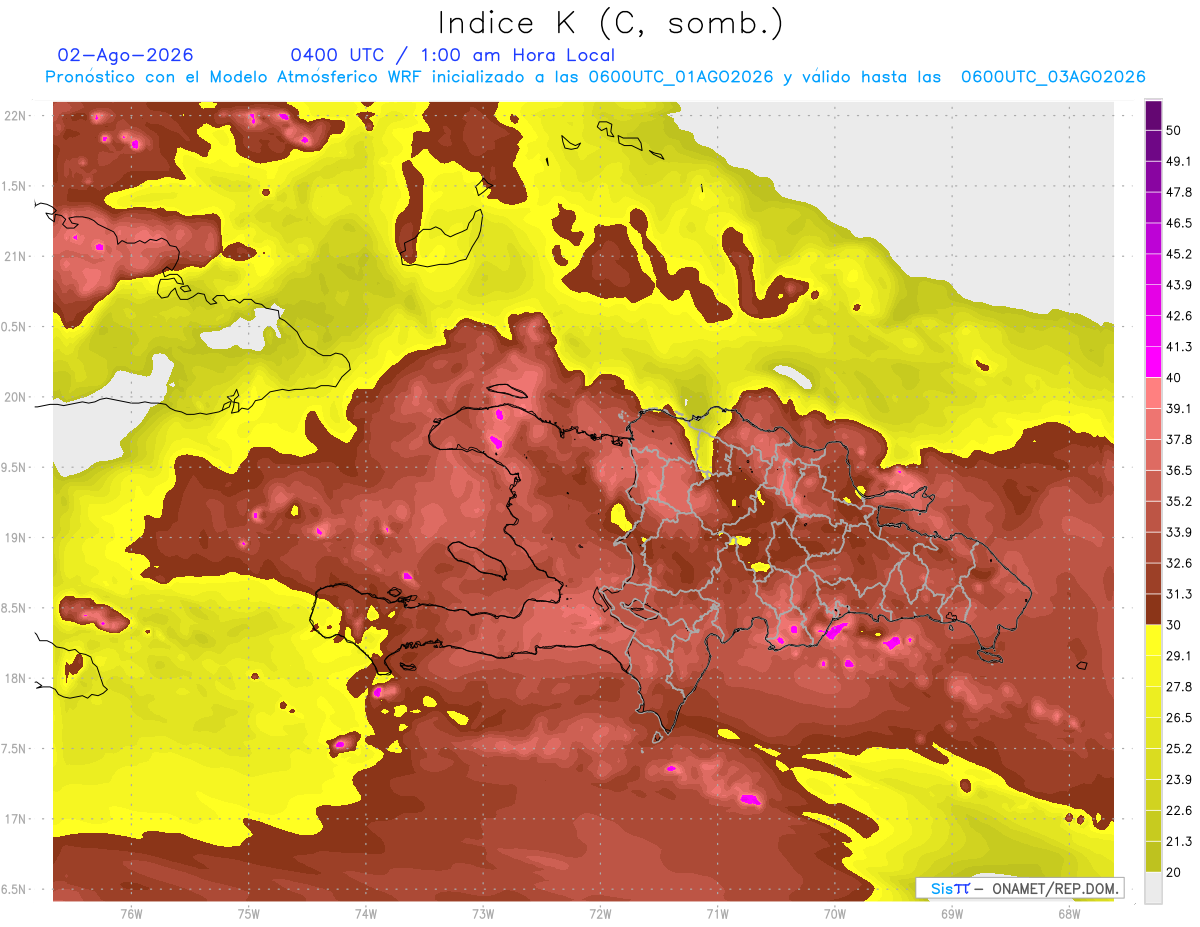This screenshot has width=1200, height=927.
Task: Click colour scale label "26.5"
Action: 1179,718
